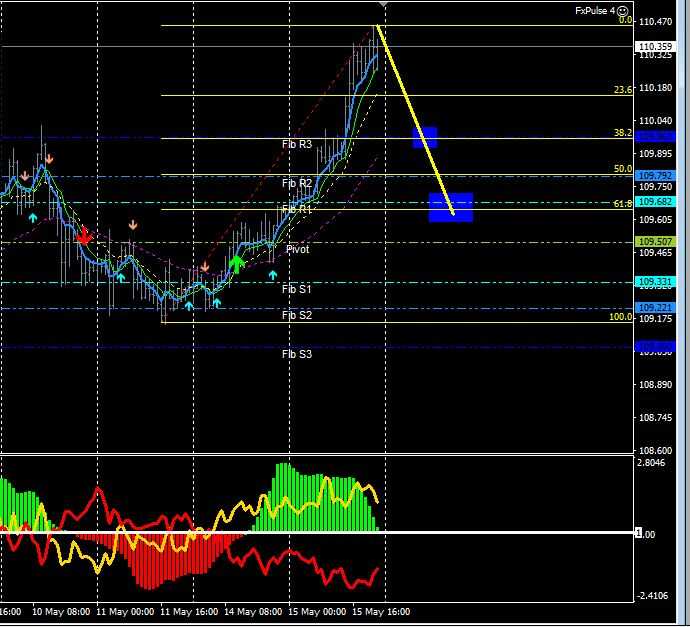Click the gray chart shift triangle at top
This screenshot has width=690, height=627.
click(383, 4)
